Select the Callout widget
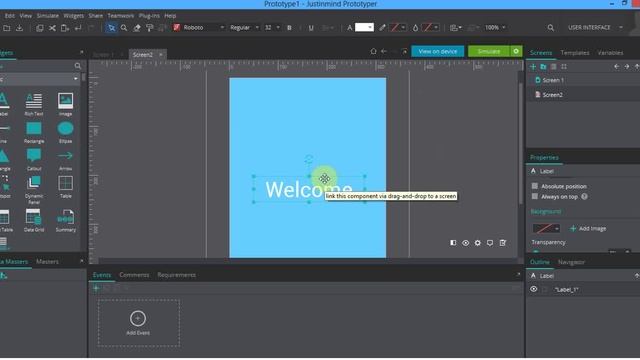 [34, 160]
